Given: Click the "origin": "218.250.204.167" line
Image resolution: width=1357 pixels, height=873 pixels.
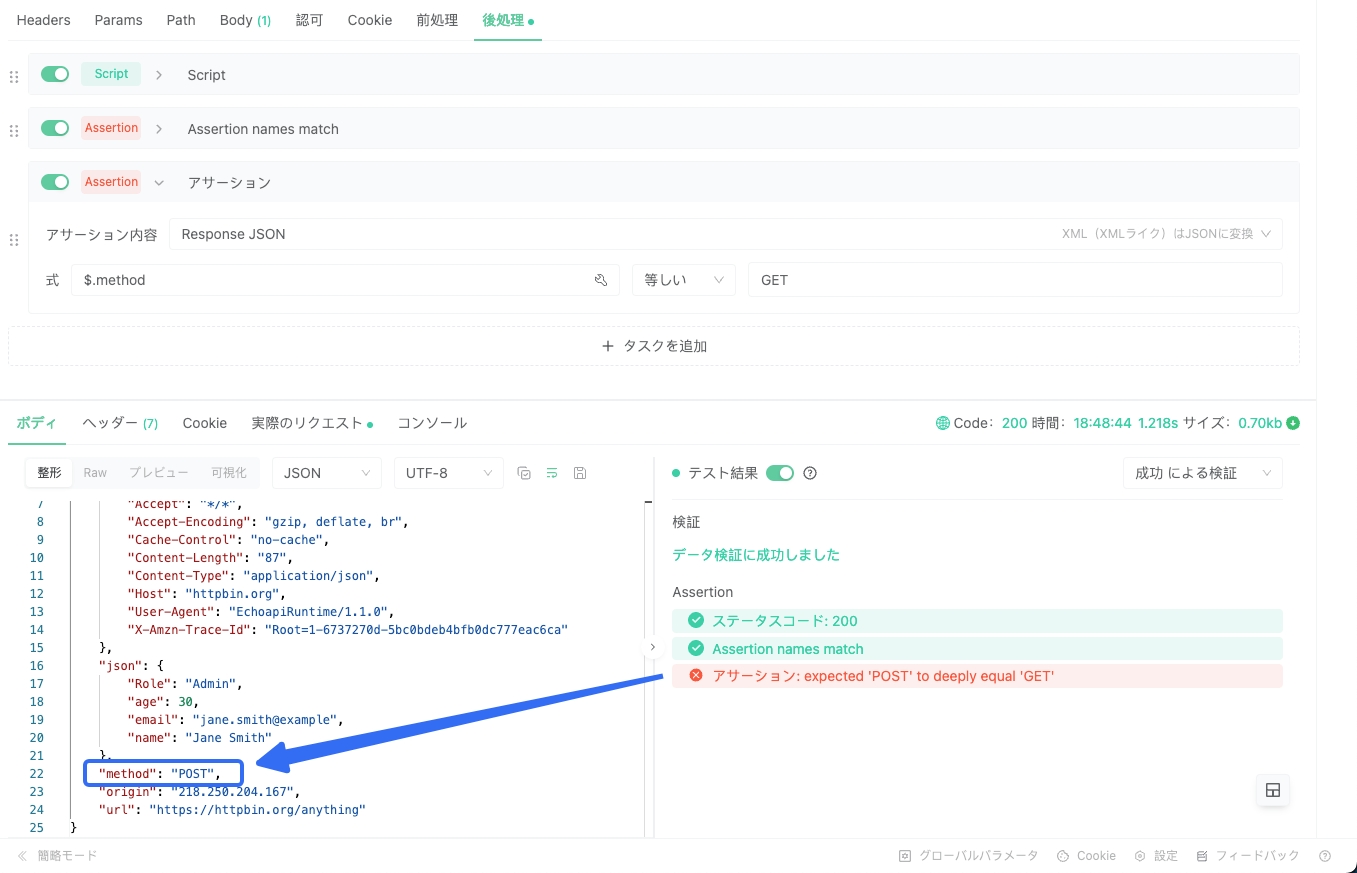Looking at the screenshot, I should pyautogui.click(x=199, y=792).
